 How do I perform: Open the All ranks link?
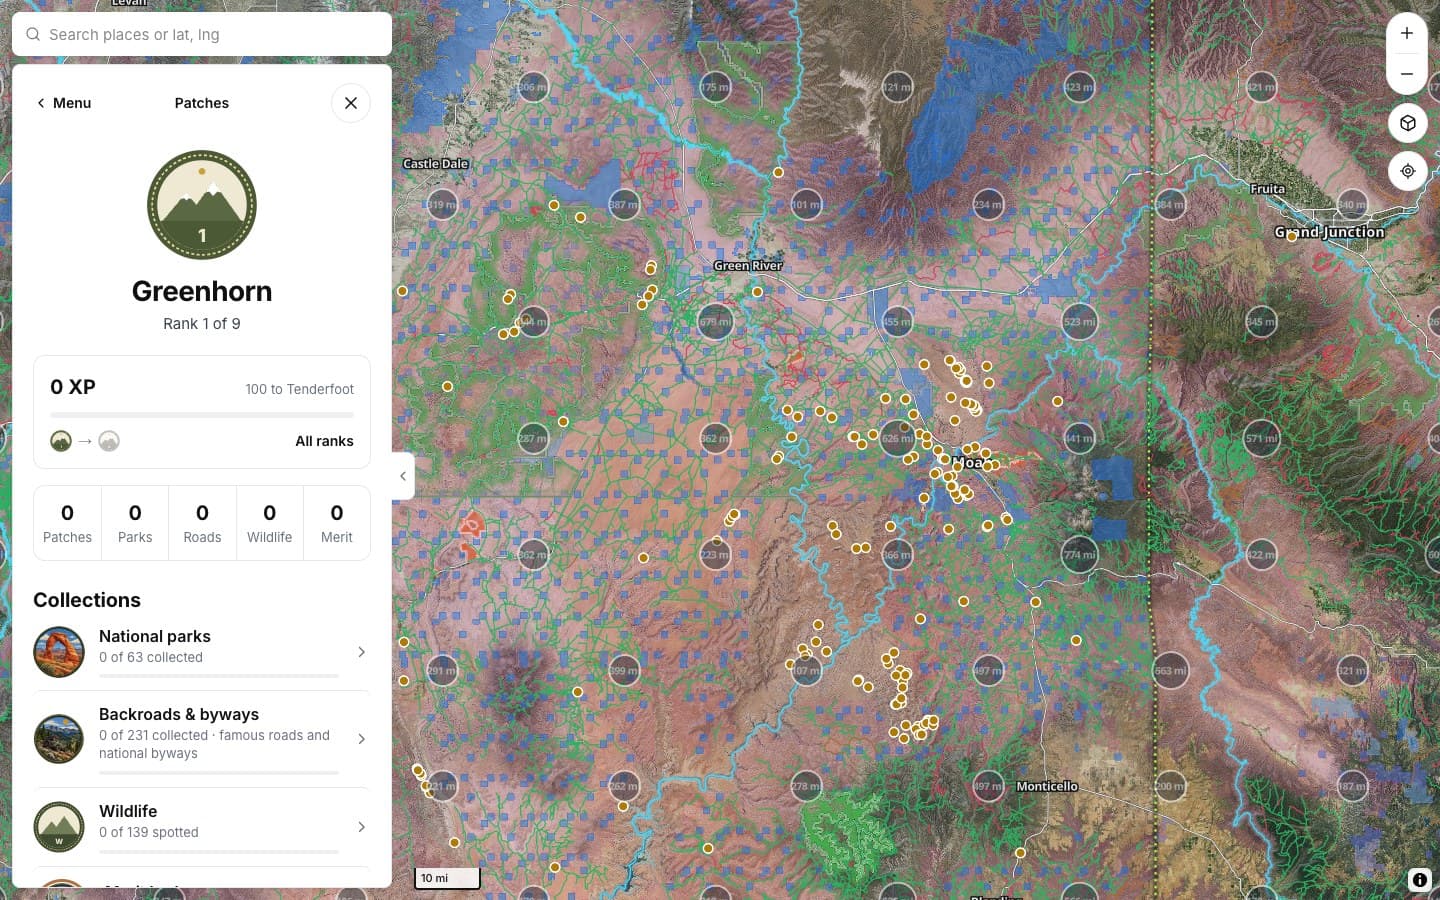pyautogui.click(x=324, y=441)
